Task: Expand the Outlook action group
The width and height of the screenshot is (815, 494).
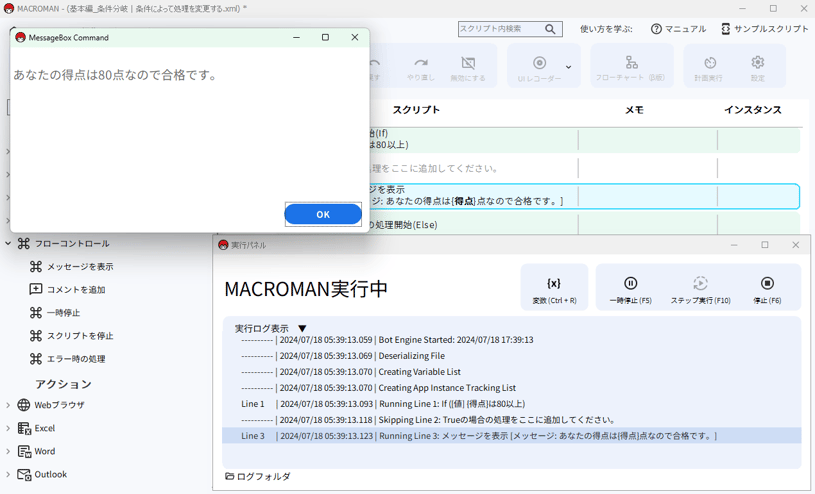Action: [8, 474]
